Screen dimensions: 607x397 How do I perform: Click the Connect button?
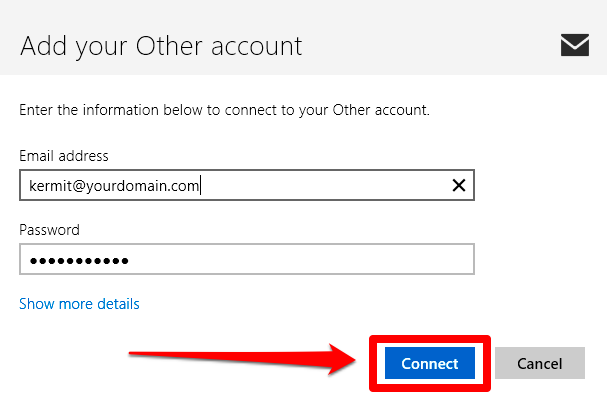(430, 363)
